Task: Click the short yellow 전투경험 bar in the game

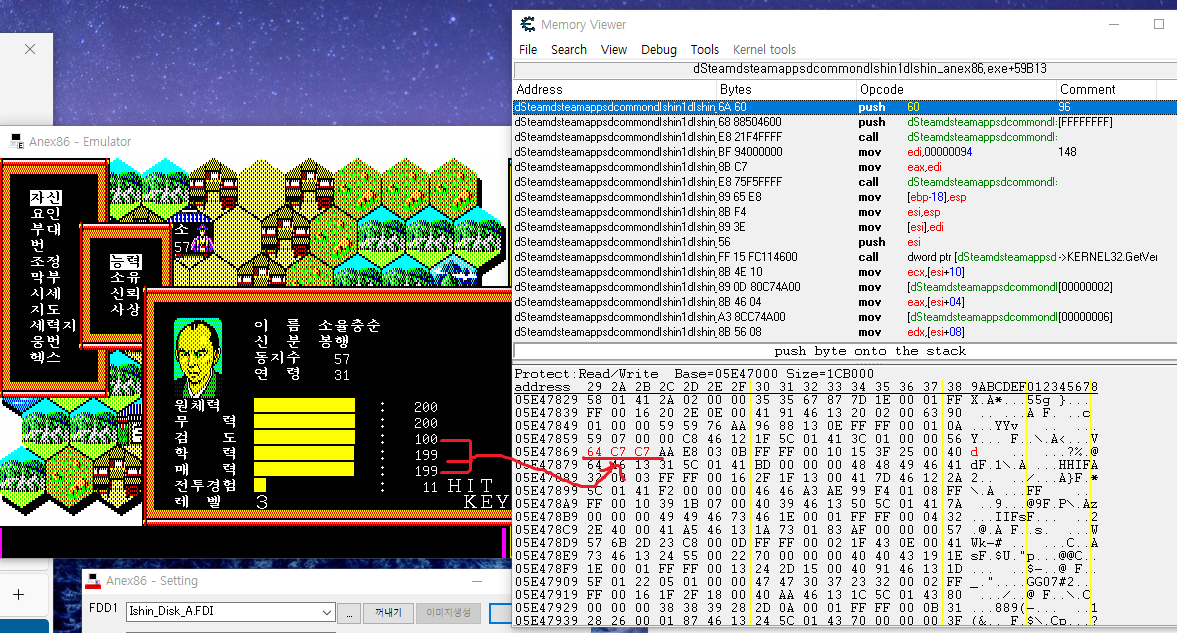Action: (260, 485)
